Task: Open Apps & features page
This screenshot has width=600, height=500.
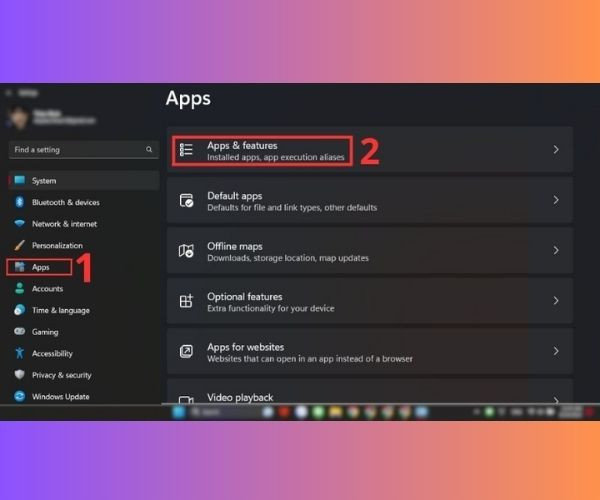Action: pos(370,150)
